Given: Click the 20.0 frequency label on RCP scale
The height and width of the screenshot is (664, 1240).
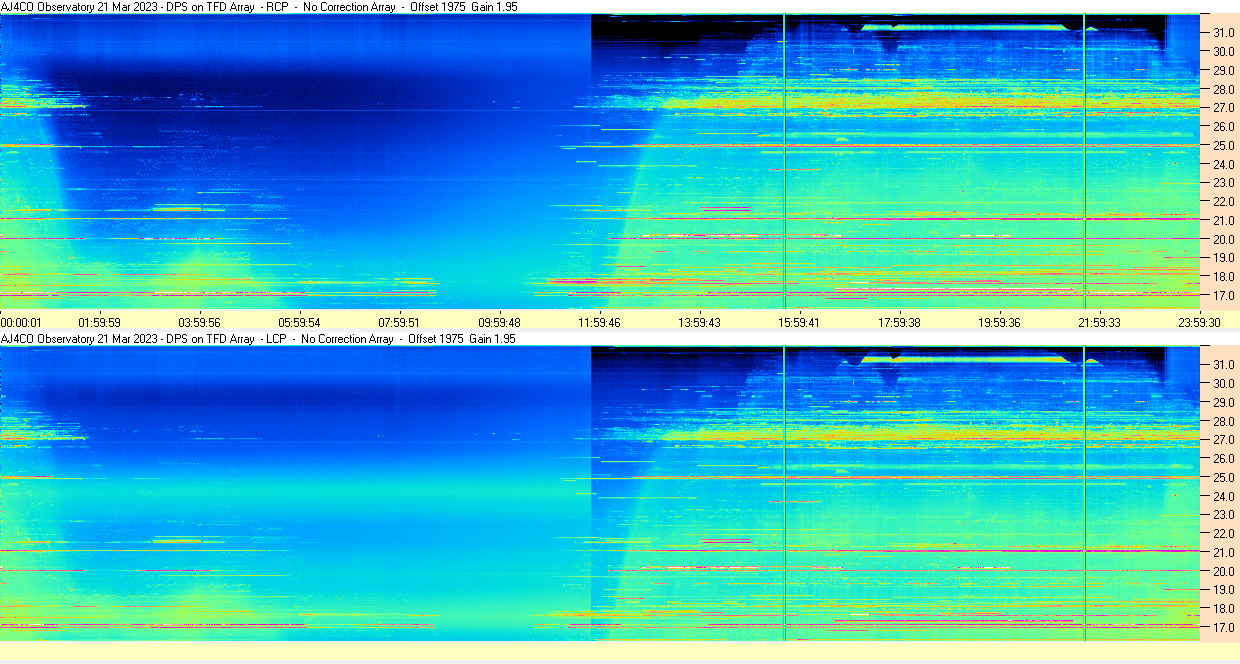Looking at the screenshot, I should (x=1224, y=239).
